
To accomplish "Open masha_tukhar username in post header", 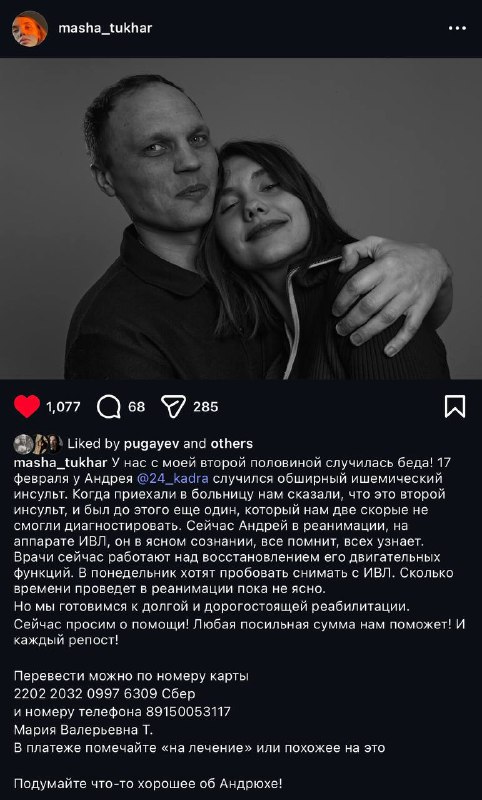I will tap(105, 28).
